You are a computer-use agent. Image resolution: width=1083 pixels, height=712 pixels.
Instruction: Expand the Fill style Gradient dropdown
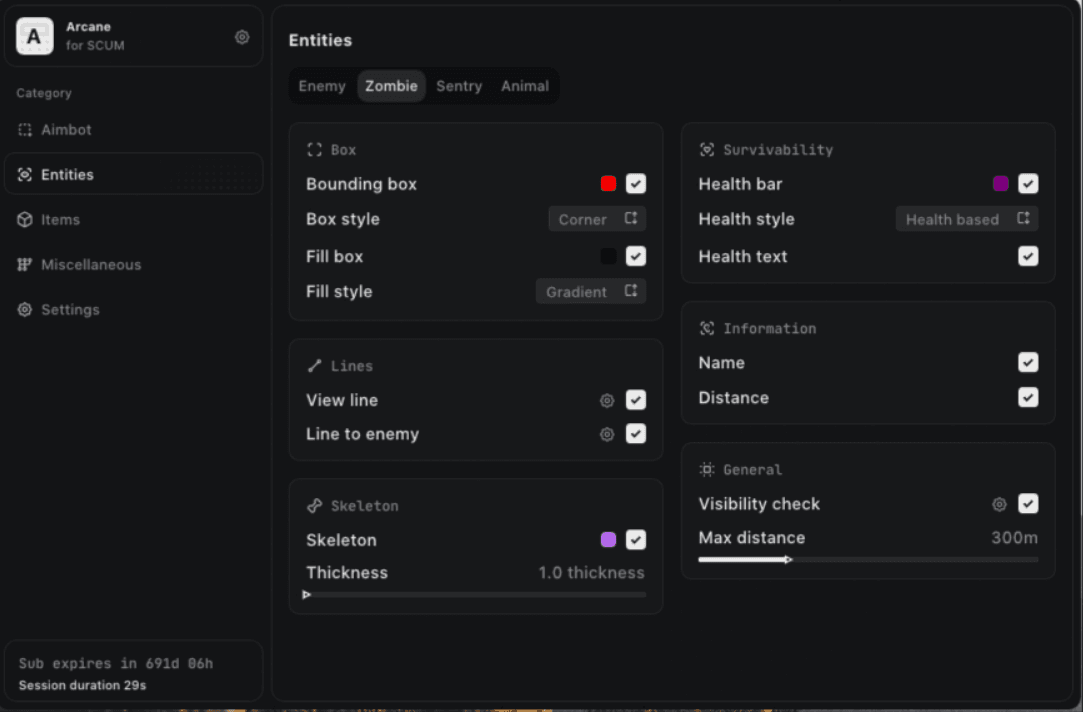click(591, 292)
